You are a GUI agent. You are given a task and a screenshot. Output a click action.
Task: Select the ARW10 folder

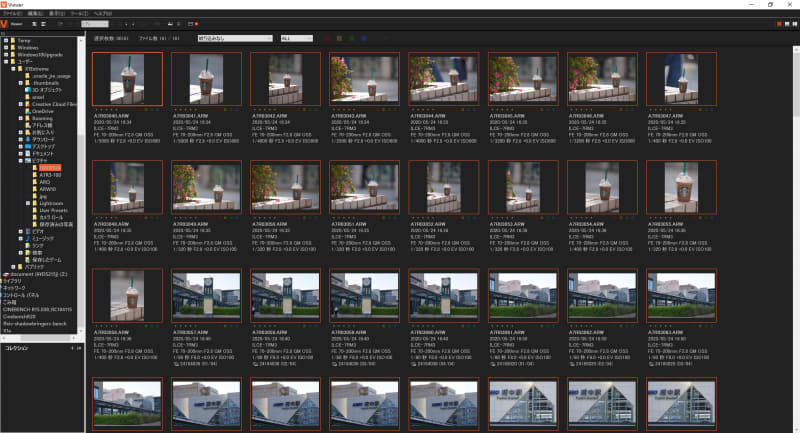[48, 189]
